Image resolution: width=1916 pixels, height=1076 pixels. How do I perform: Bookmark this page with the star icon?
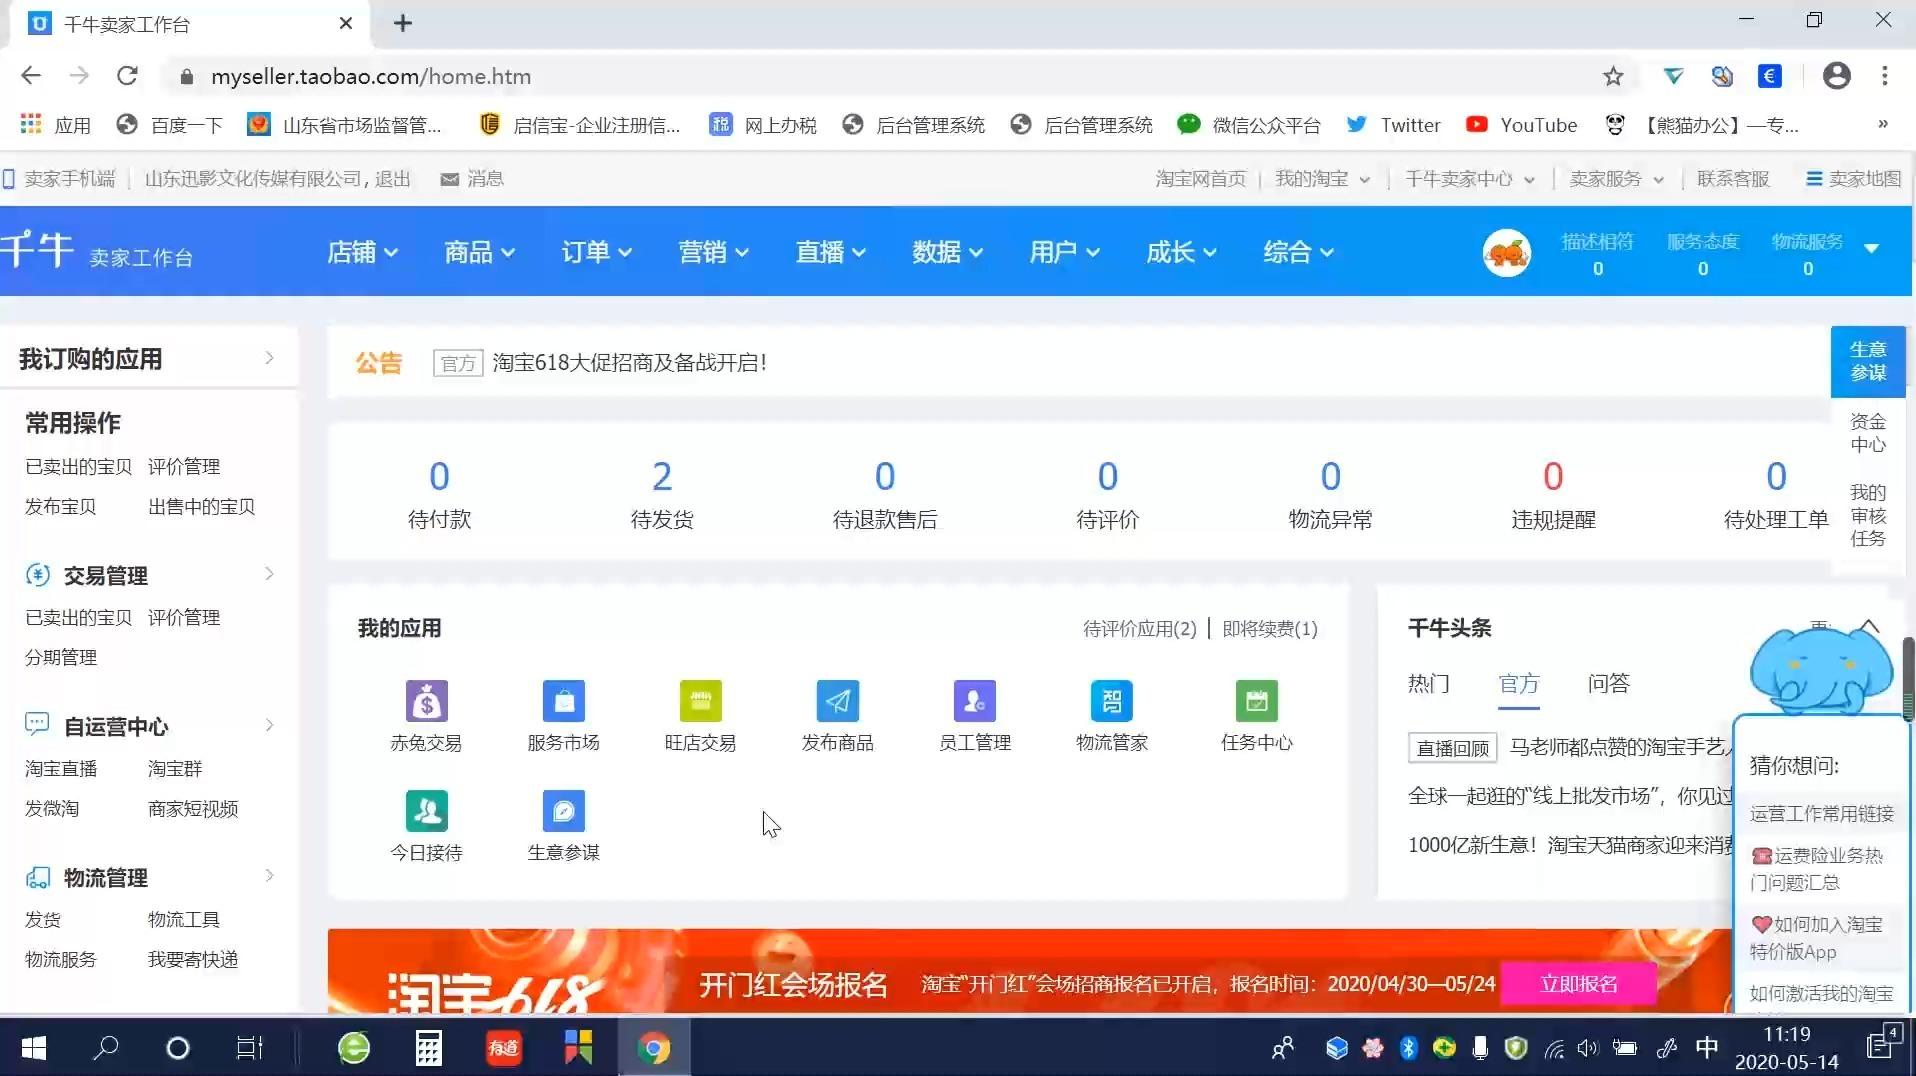coord(1612,76)
